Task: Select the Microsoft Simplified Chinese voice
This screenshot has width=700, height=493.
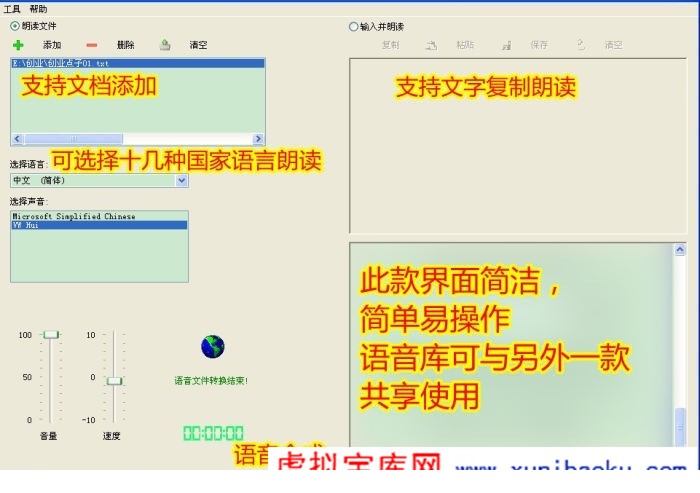Action: [x=99, y=216]
